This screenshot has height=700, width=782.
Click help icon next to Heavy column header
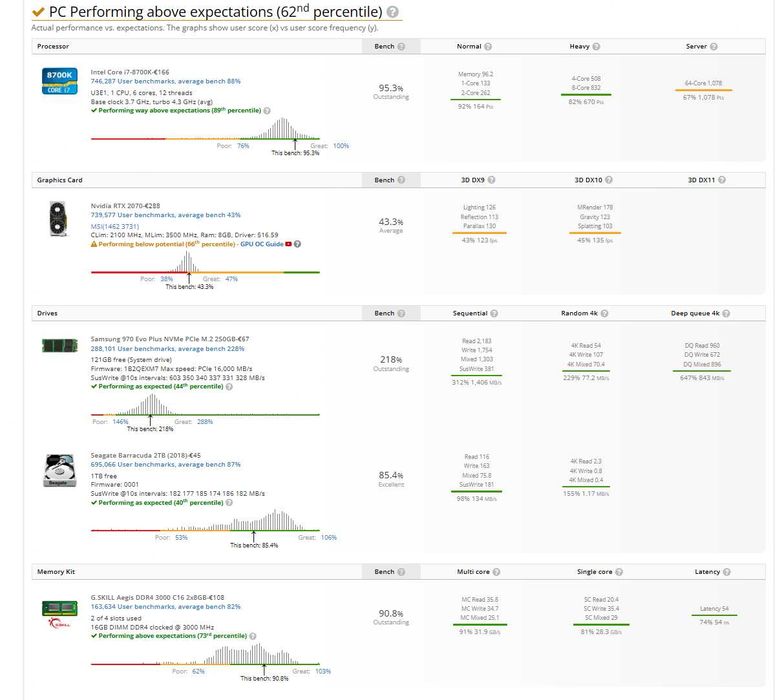[596, 46]
